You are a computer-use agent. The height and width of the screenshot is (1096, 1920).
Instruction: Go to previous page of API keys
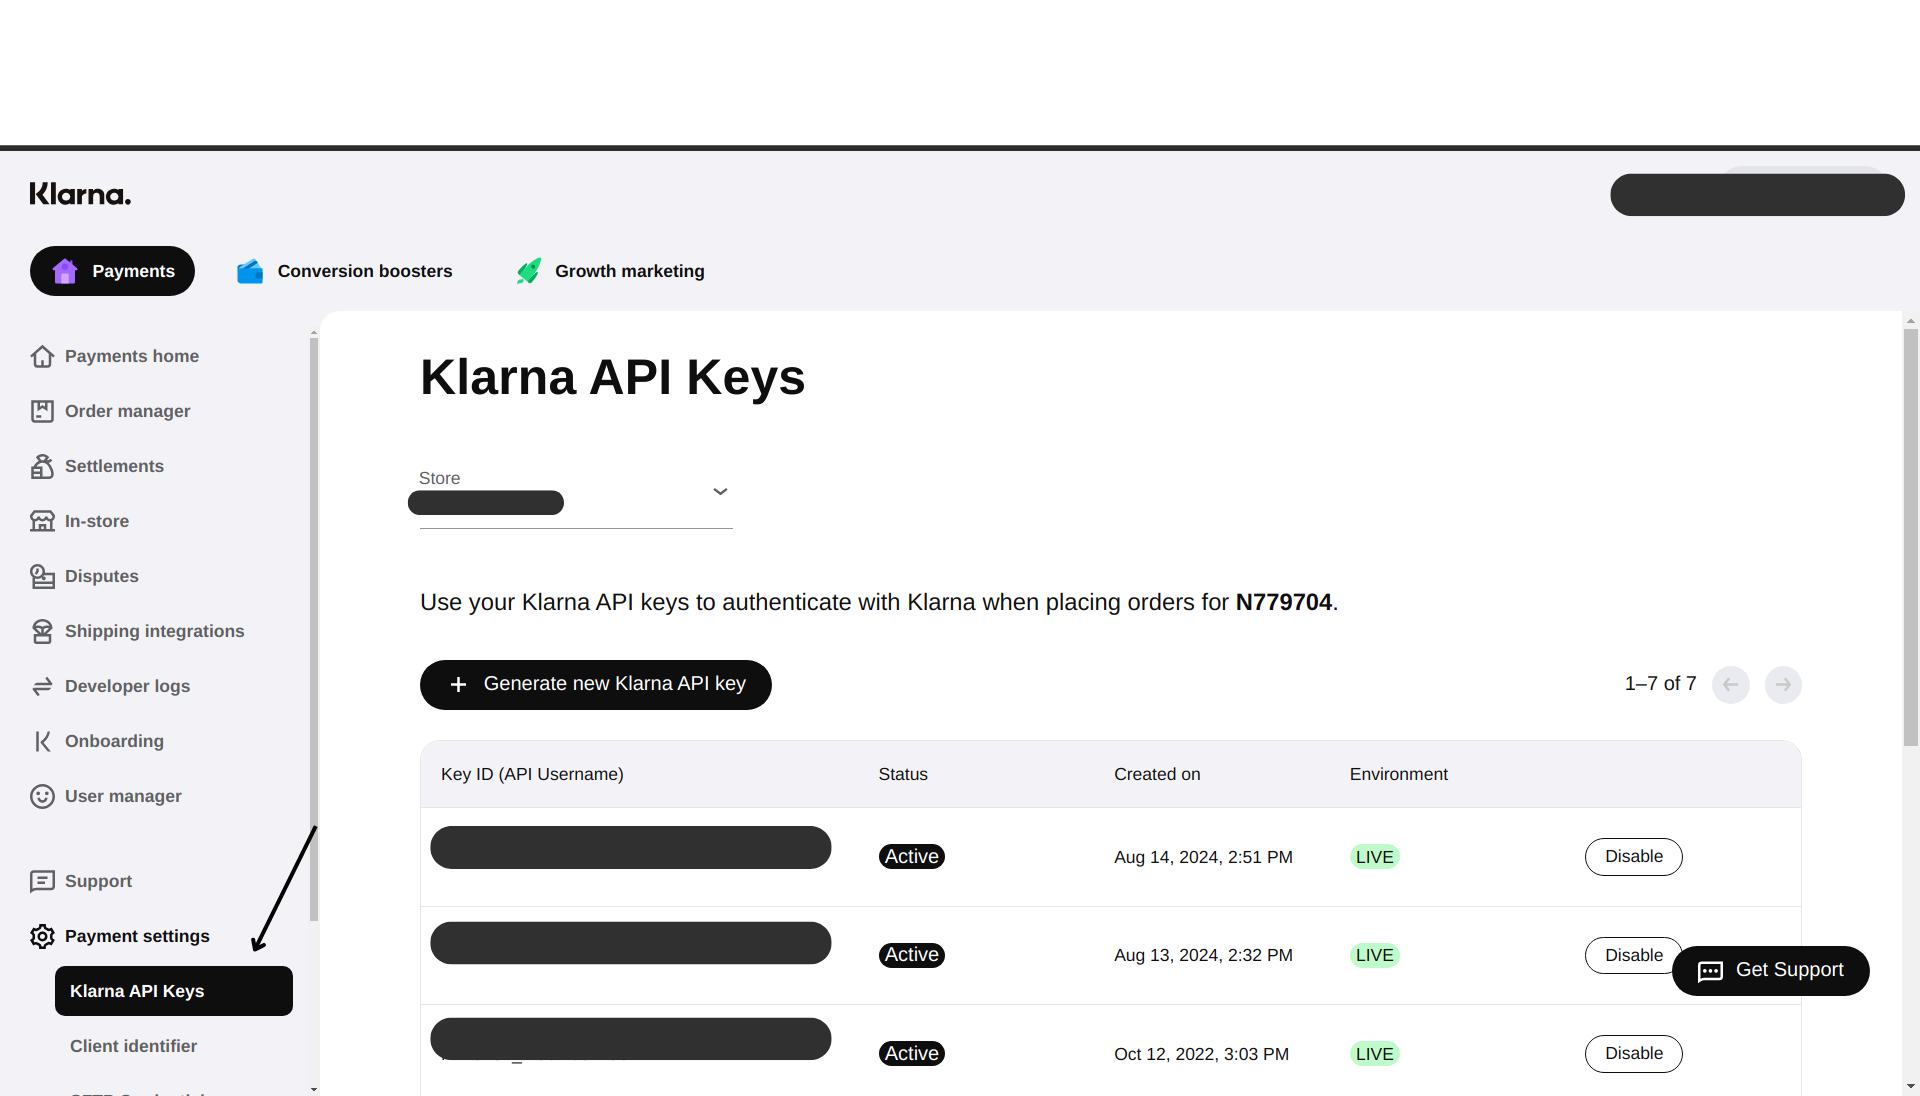tap(1731, 685)
